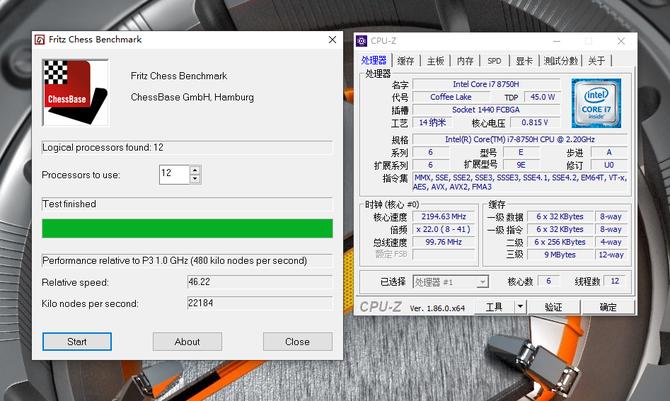Decrease the Processors to use value with the down arrow
The width and height of the screenshot is (670, 401).
pos(195,179)
